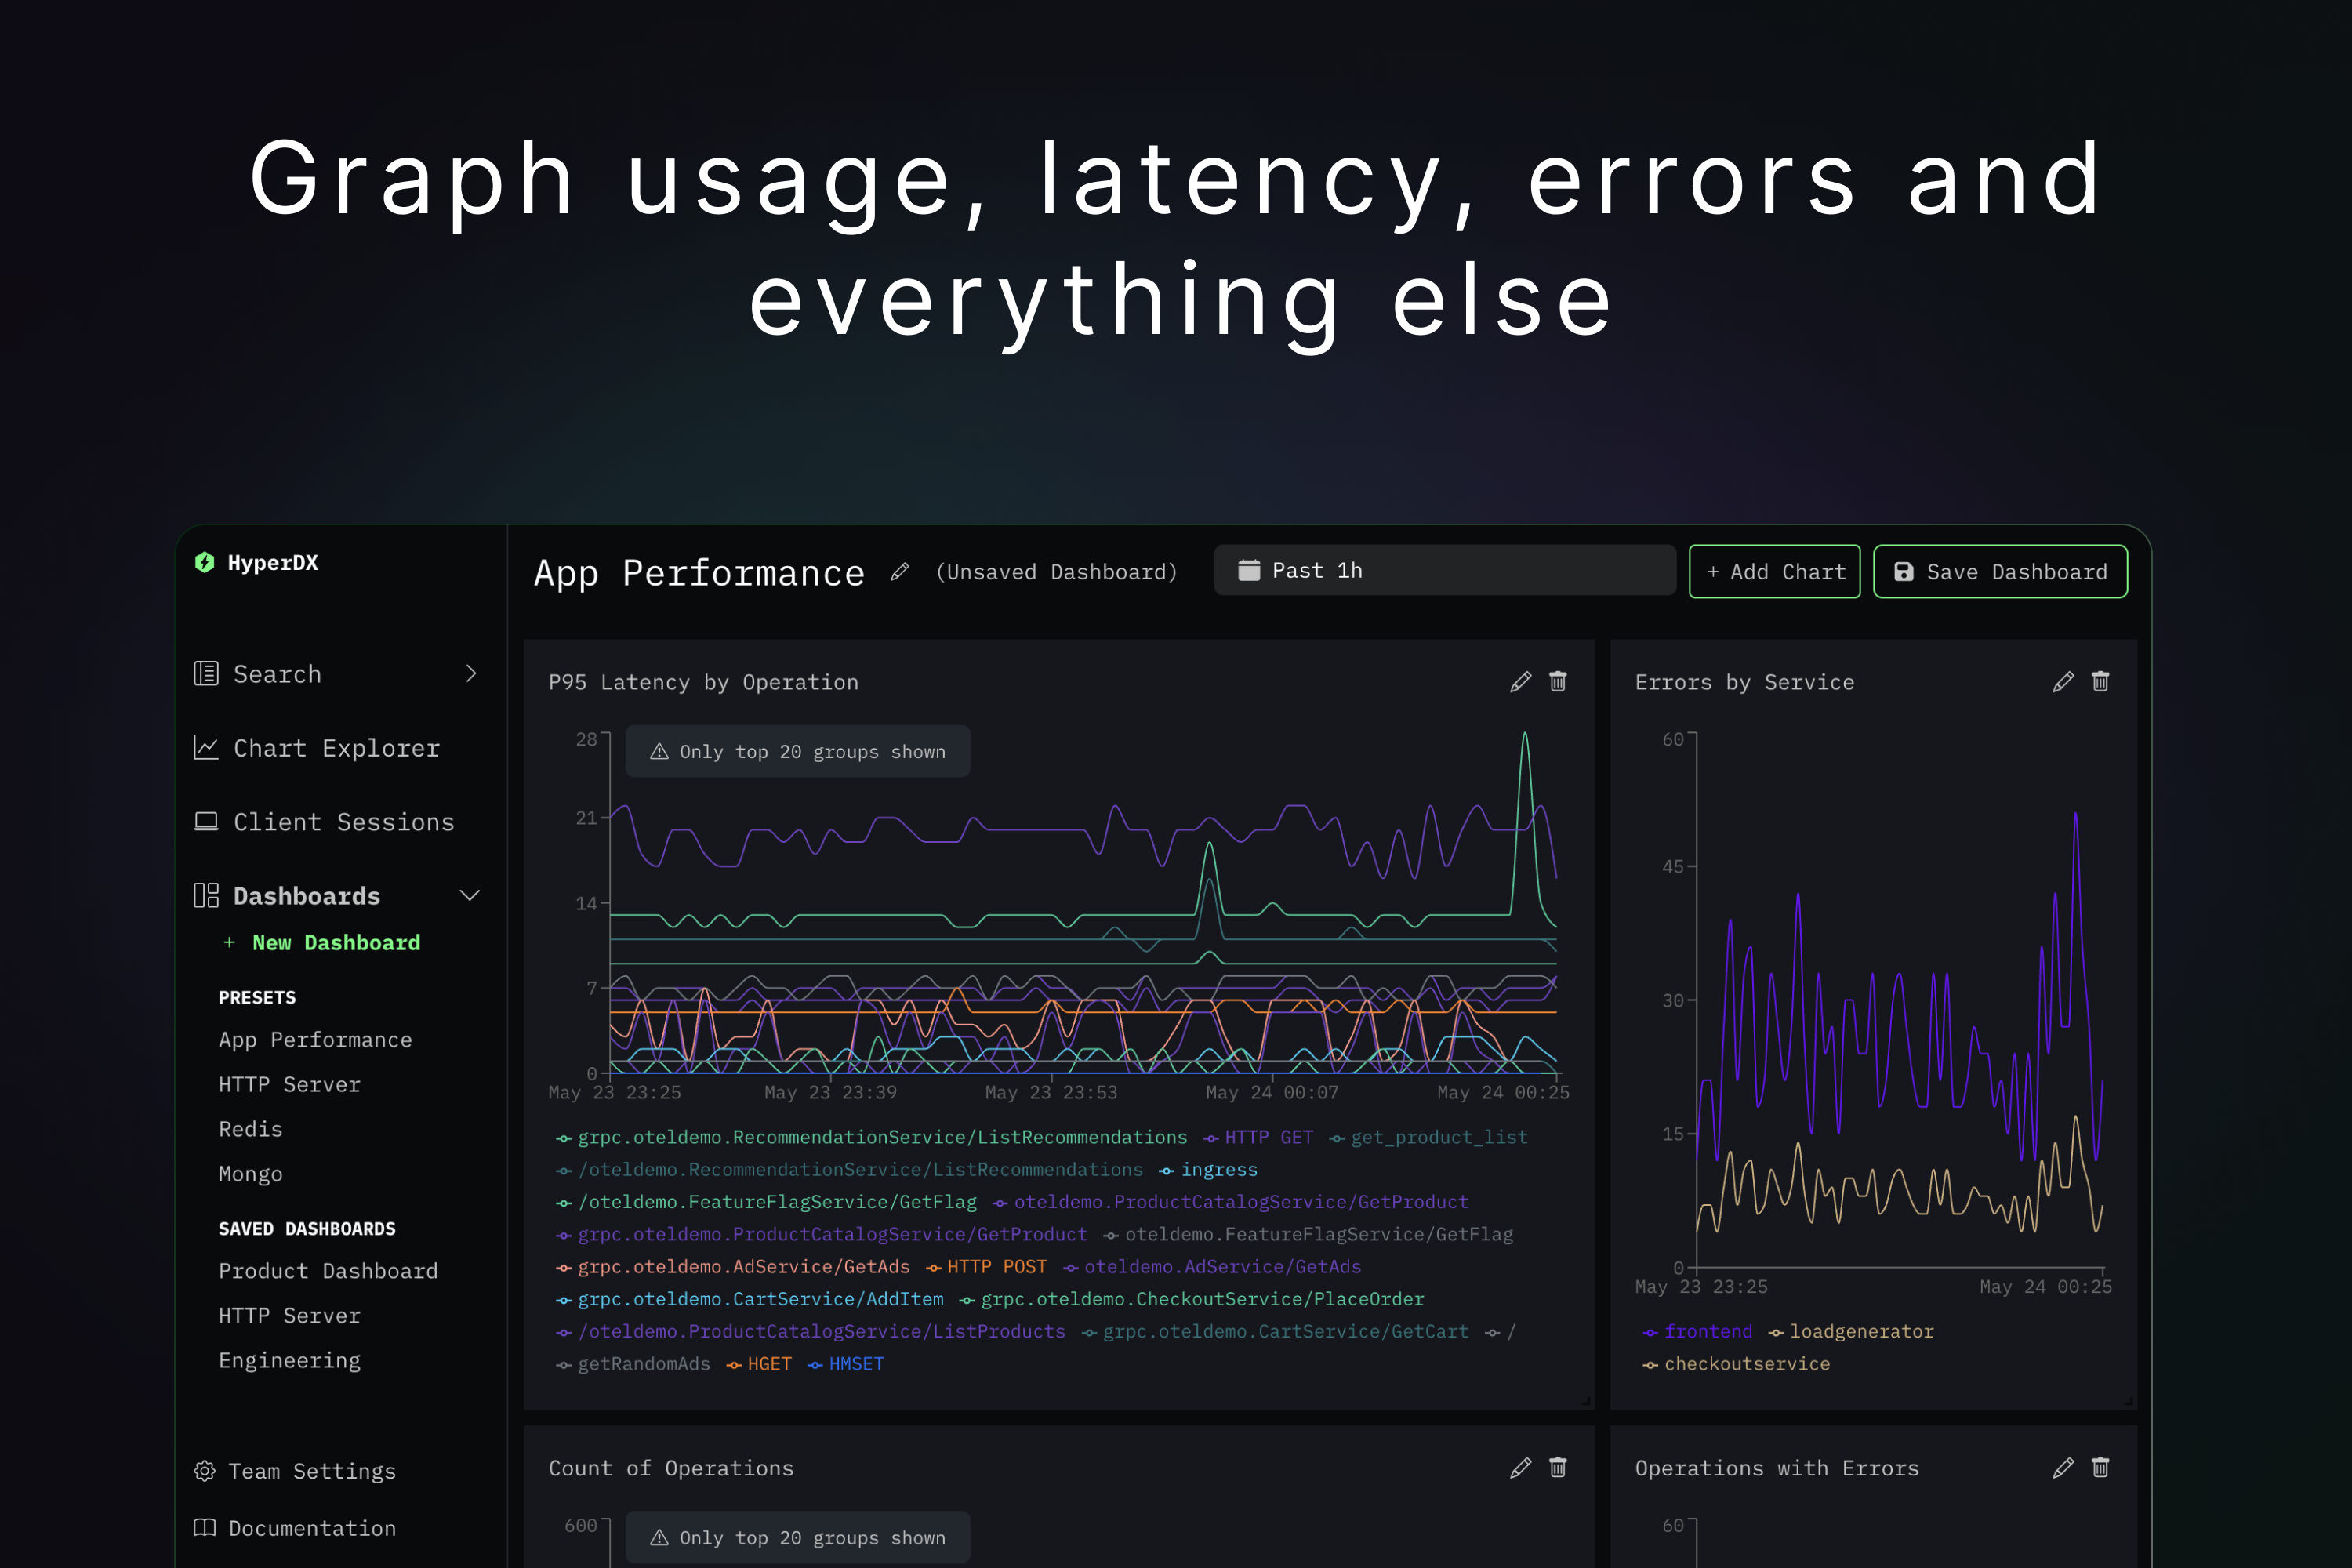The width and height of the screenshot is (2352, 1568).
Task: Expand the Search menu chevron
Action: 471,674
